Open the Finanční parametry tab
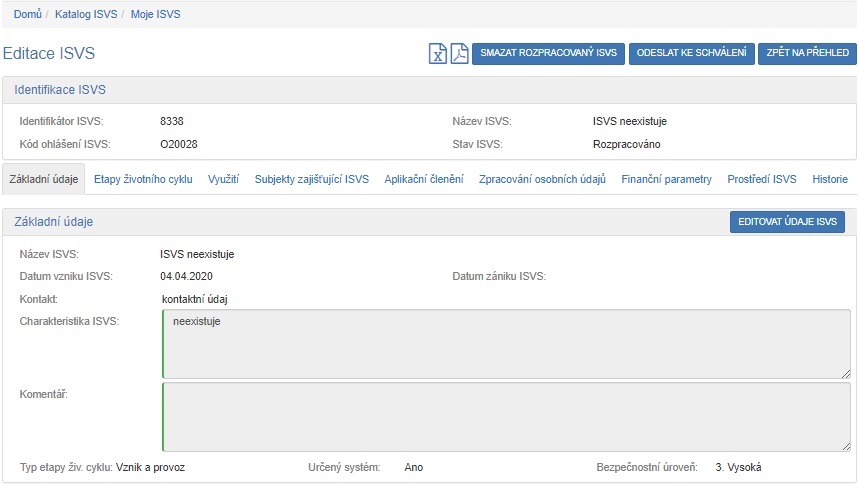This screenshot has height=485, width=859. click(666, 180)
